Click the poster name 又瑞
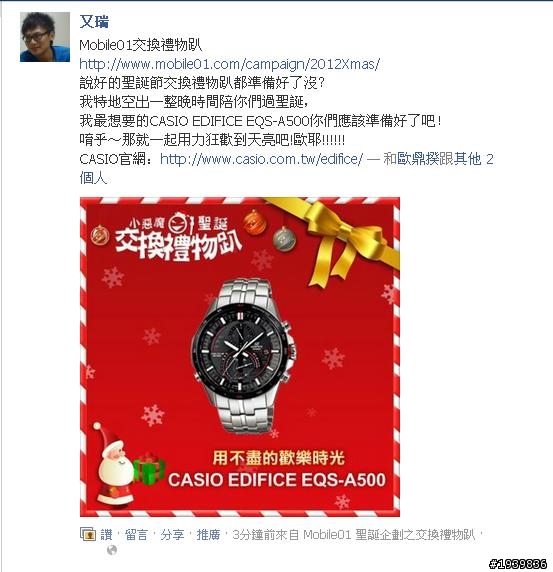This screenshot has width=553, height=572. 94,22
